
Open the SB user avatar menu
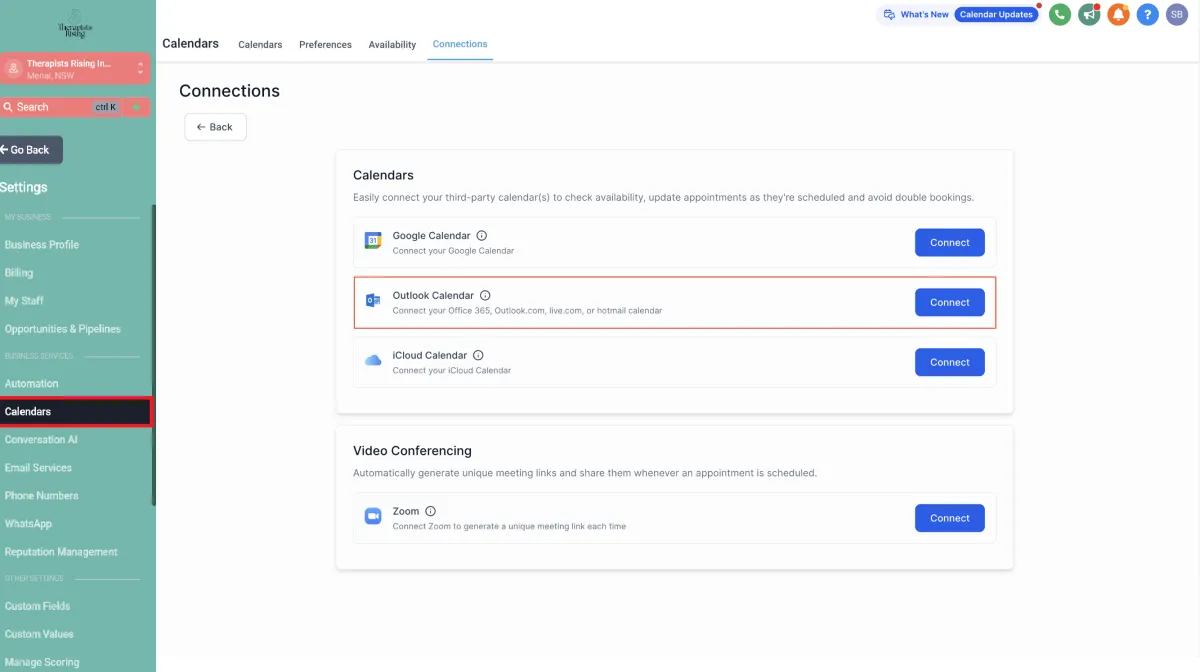[x=1176, y=15]
